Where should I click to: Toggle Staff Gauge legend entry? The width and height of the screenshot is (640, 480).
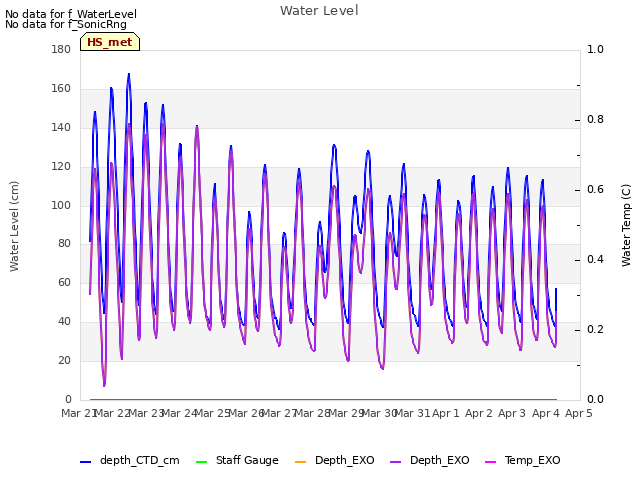237,460
